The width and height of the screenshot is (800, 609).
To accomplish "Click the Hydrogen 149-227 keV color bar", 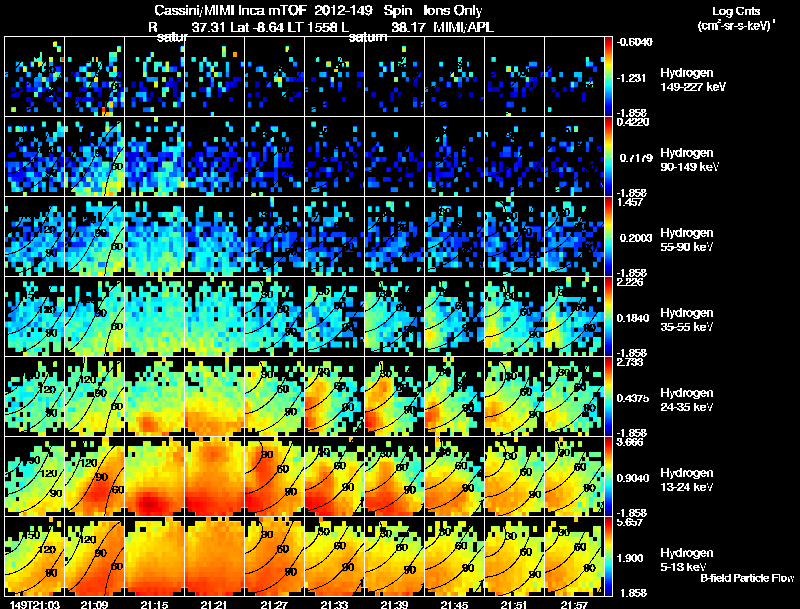I will [608, 77].
